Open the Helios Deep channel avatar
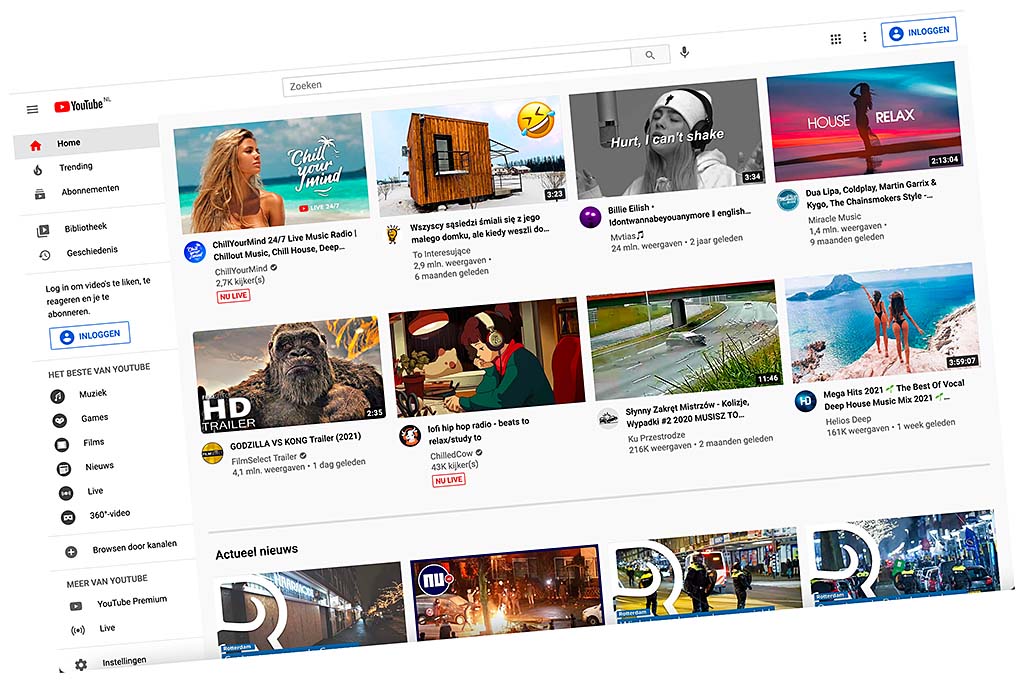The width and height of the screenshot is (1024, 683). pyautogui.click(x=806, y=401)
